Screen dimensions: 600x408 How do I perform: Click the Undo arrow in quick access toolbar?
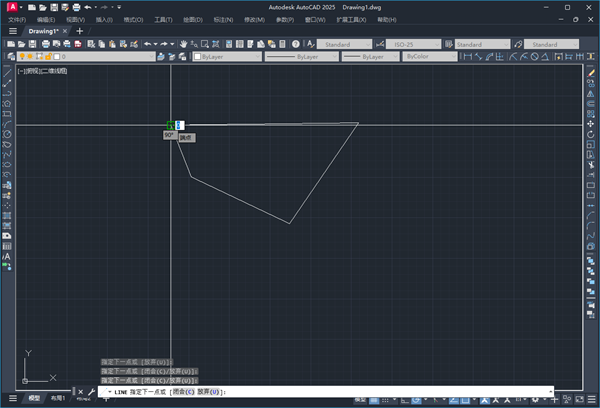pos(88,7)
